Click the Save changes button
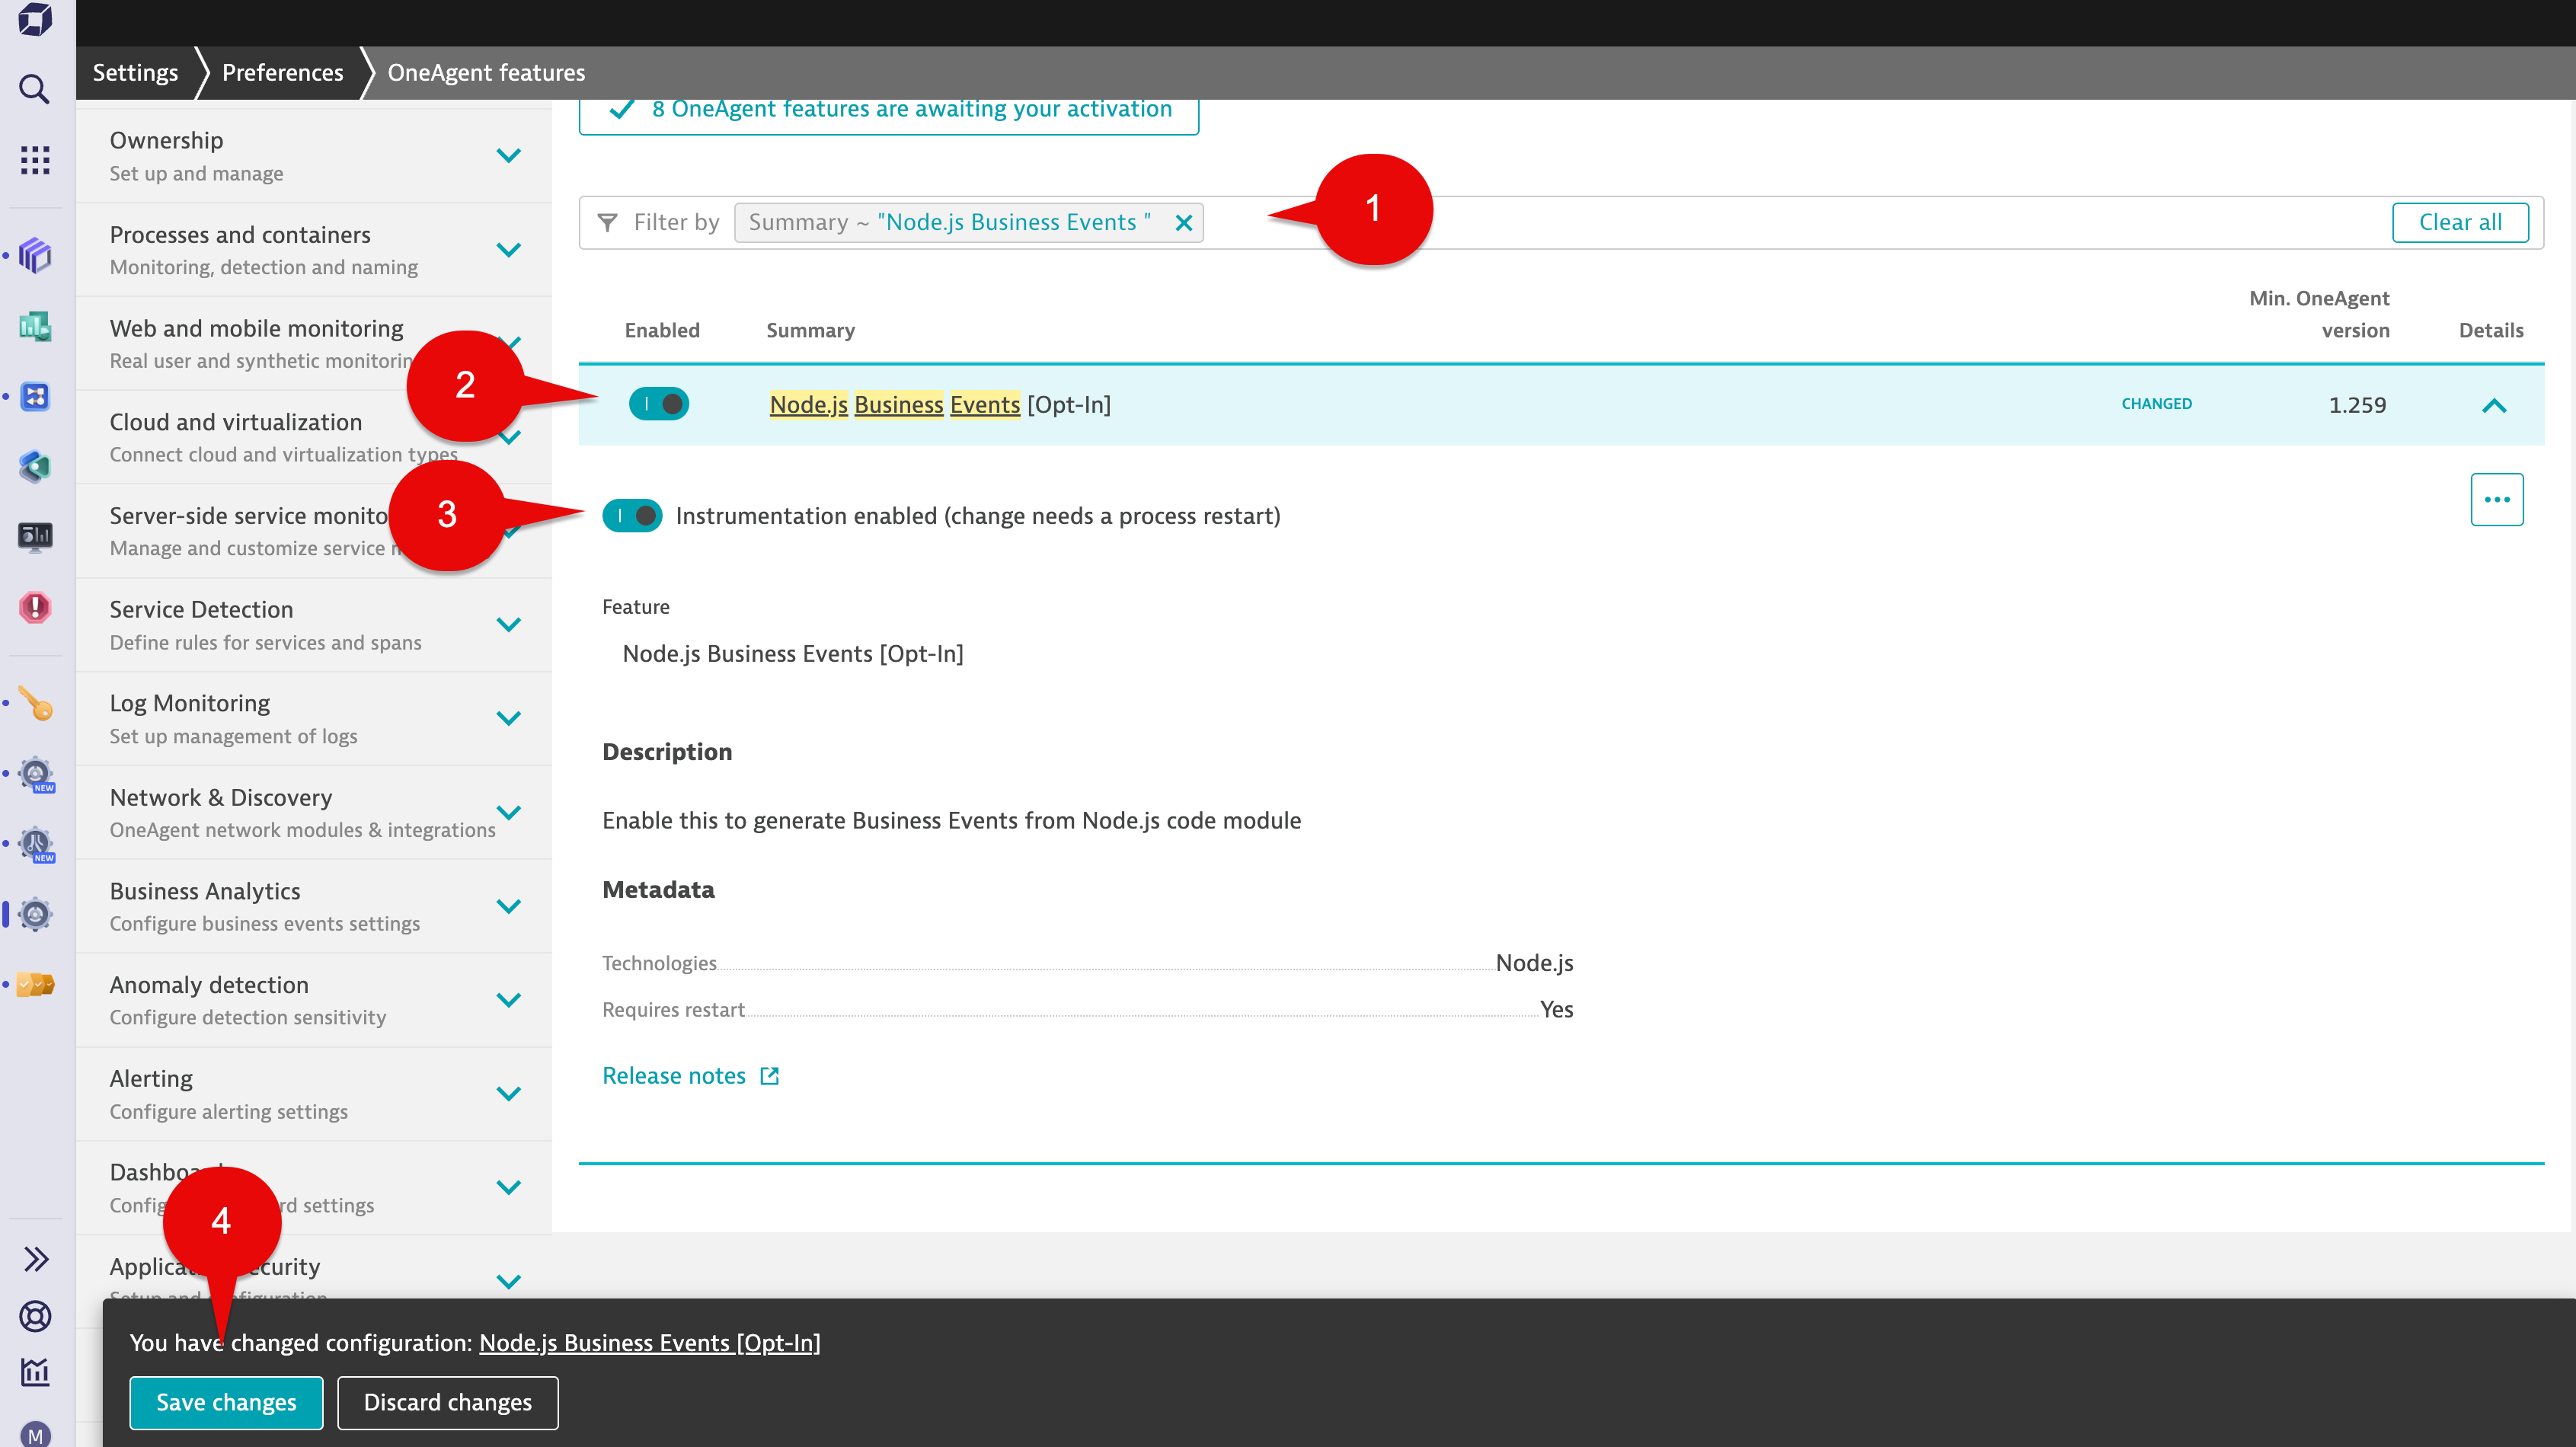Screen dimensions: 2576x1447 [226, 1402]
